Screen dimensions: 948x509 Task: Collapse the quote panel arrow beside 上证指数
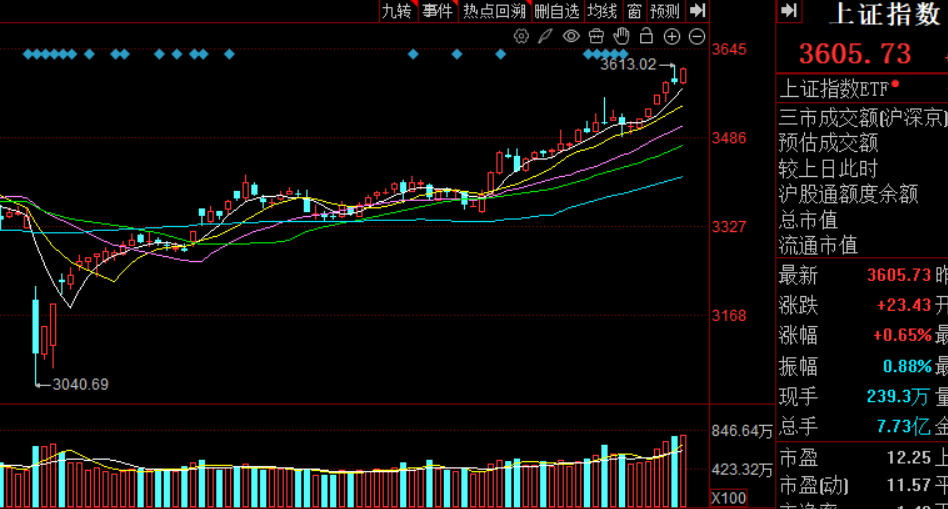[x=789, y=10]
